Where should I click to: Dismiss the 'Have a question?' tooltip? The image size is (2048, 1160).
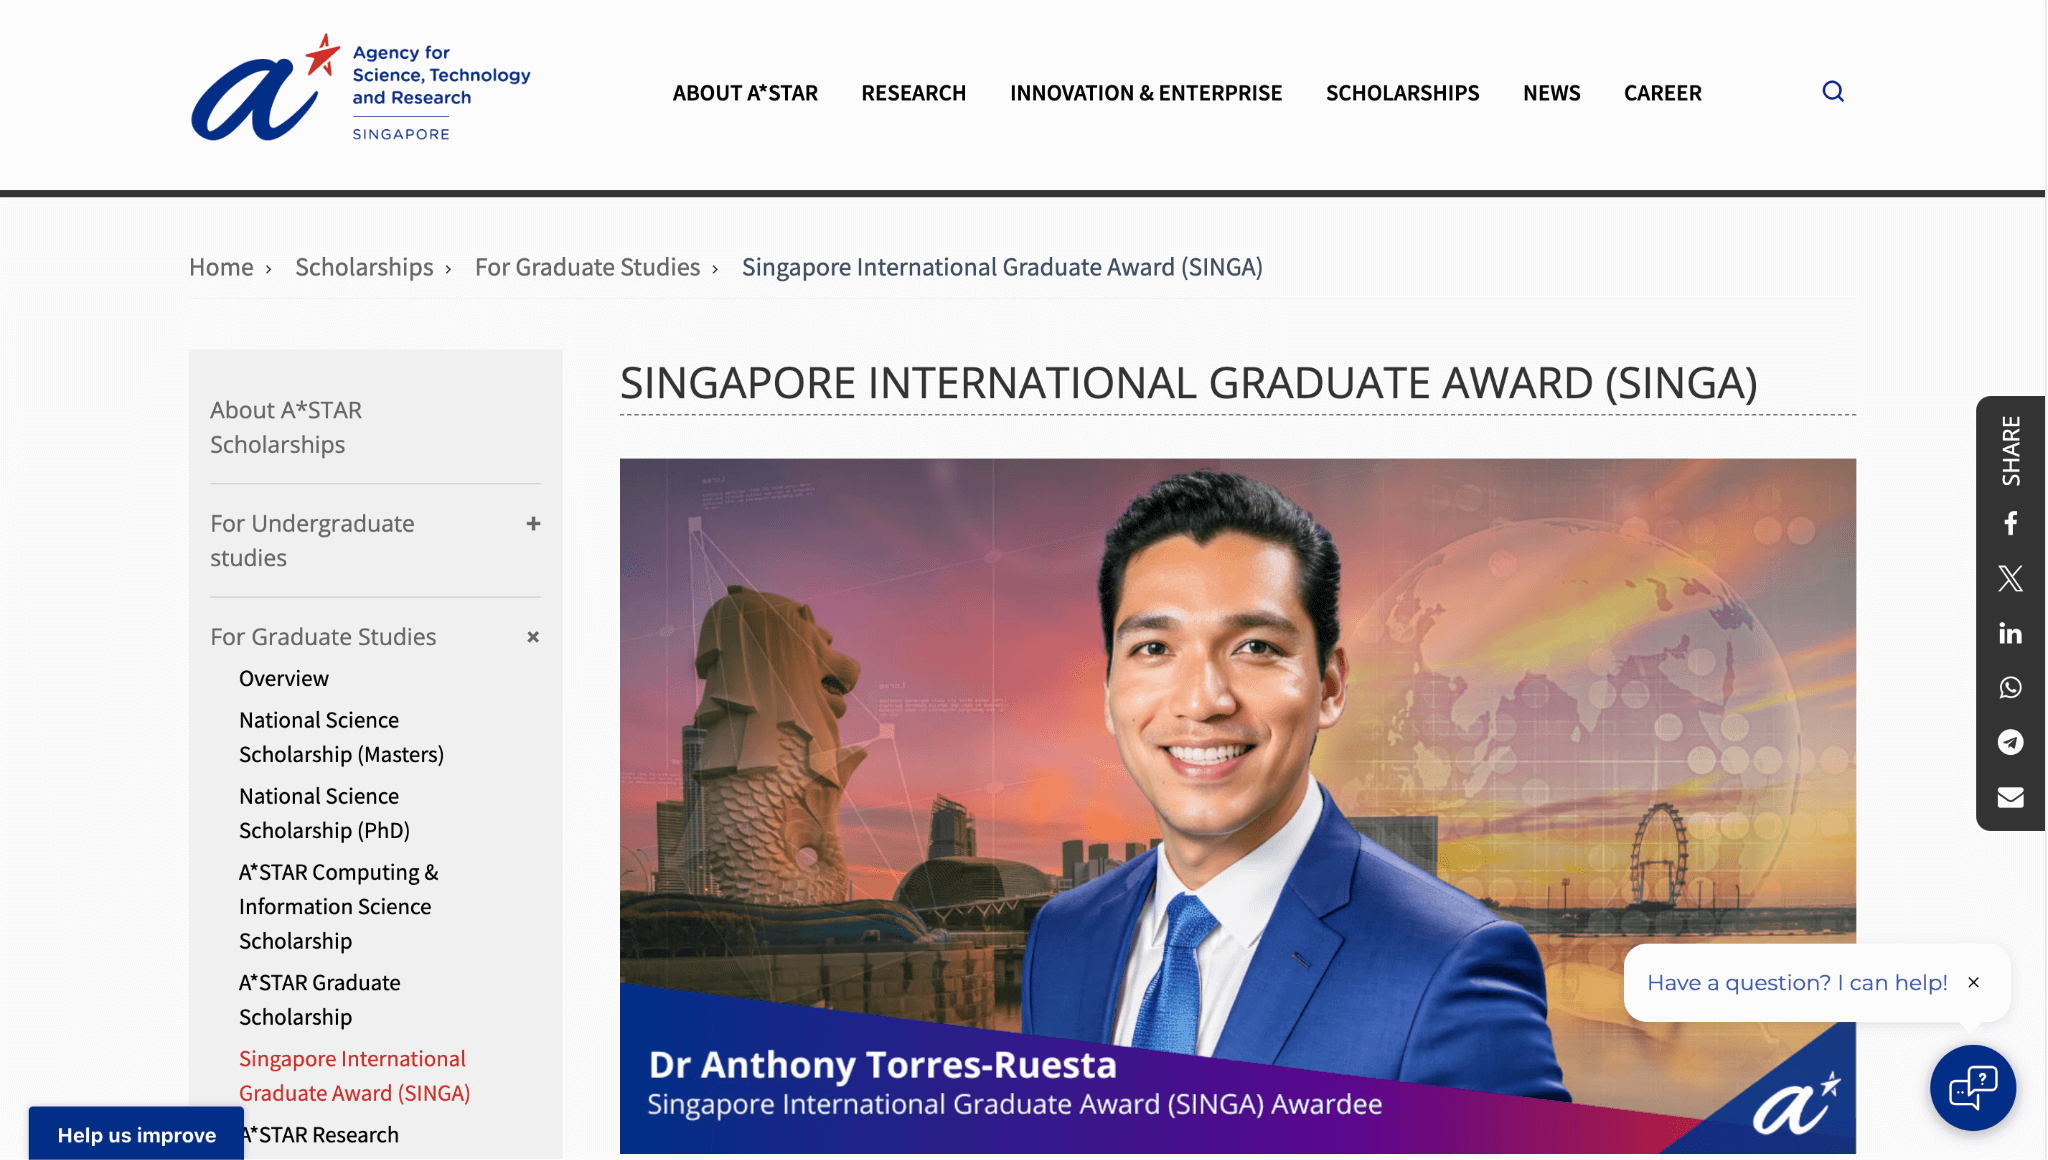point(1973,983)
